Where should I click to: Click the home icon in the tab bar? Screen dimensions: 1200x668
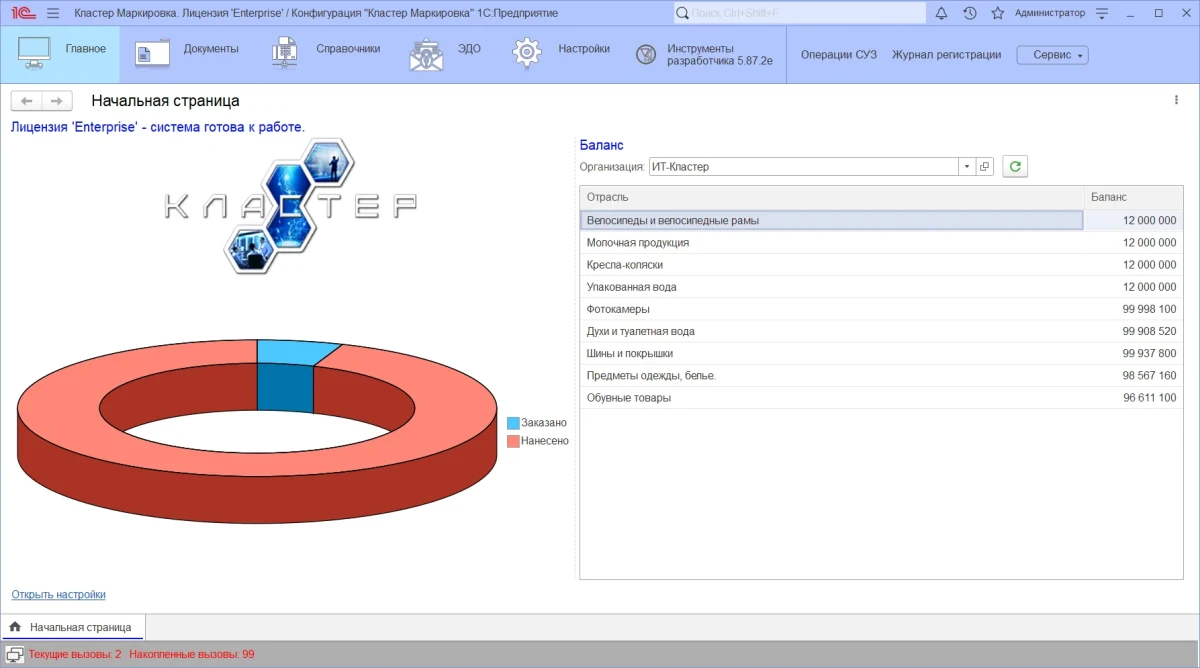(15, 627)
